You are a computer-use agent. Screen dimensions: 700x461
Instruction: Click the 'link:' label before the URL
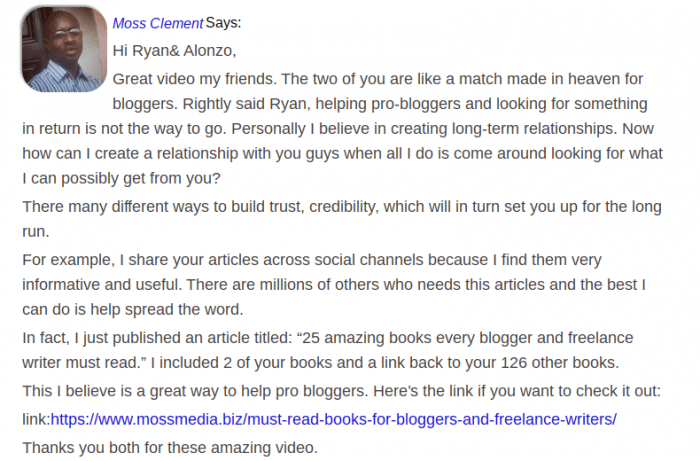[x=36, y=419]
